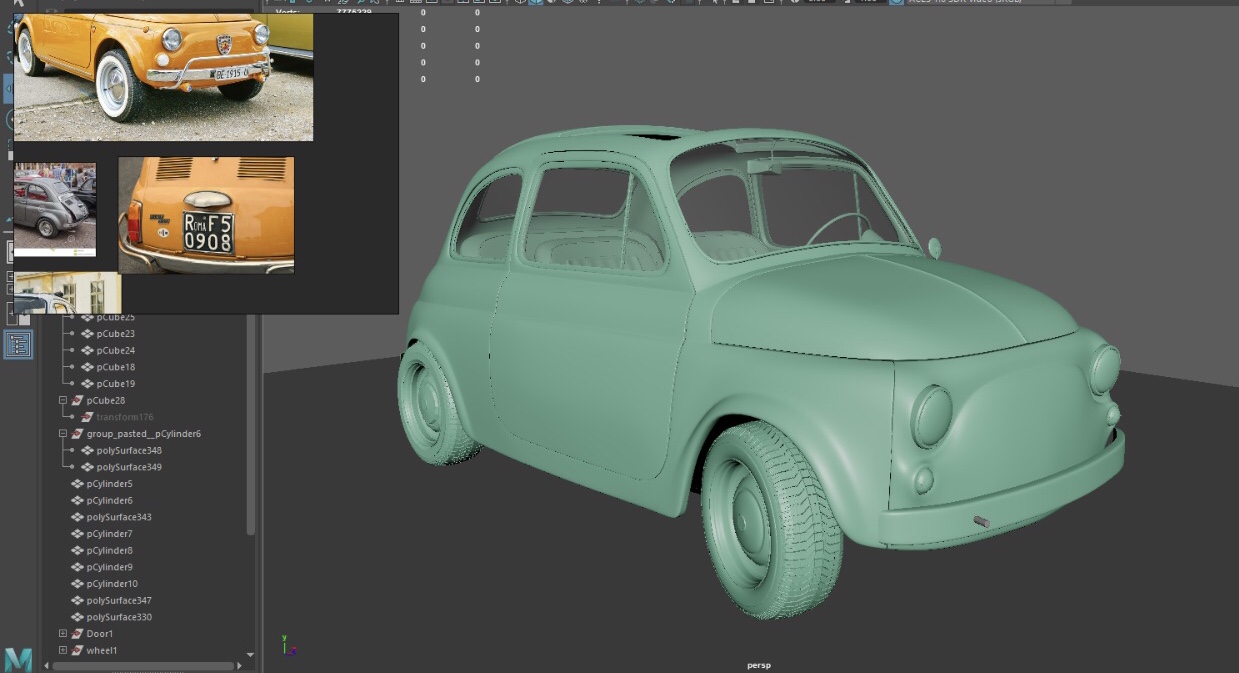Click the orange Fiat front reference thumbnail

pyautogui.click(x=163, y=77)
